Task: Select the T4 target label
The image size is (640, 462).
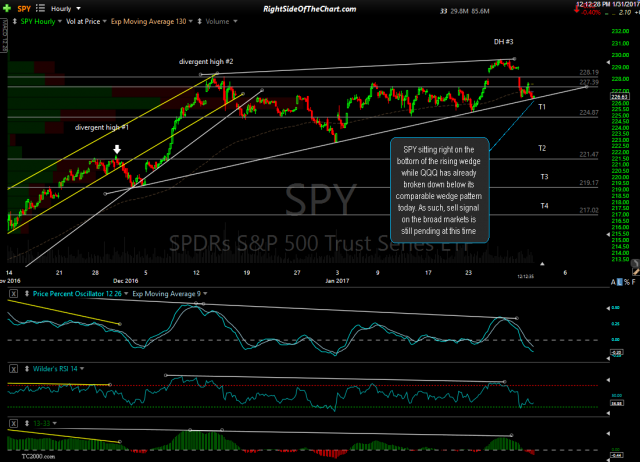Action: point(544,206)
